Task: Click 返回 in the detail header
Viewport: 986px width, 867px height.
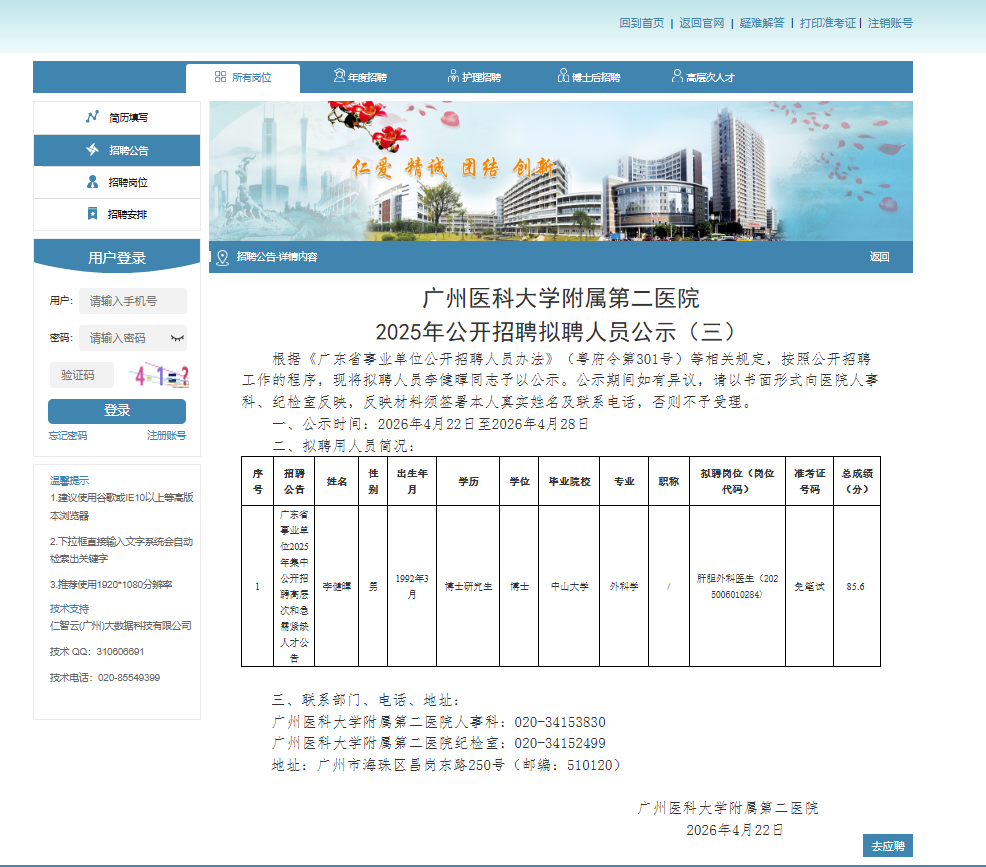Action: (879, 257)
